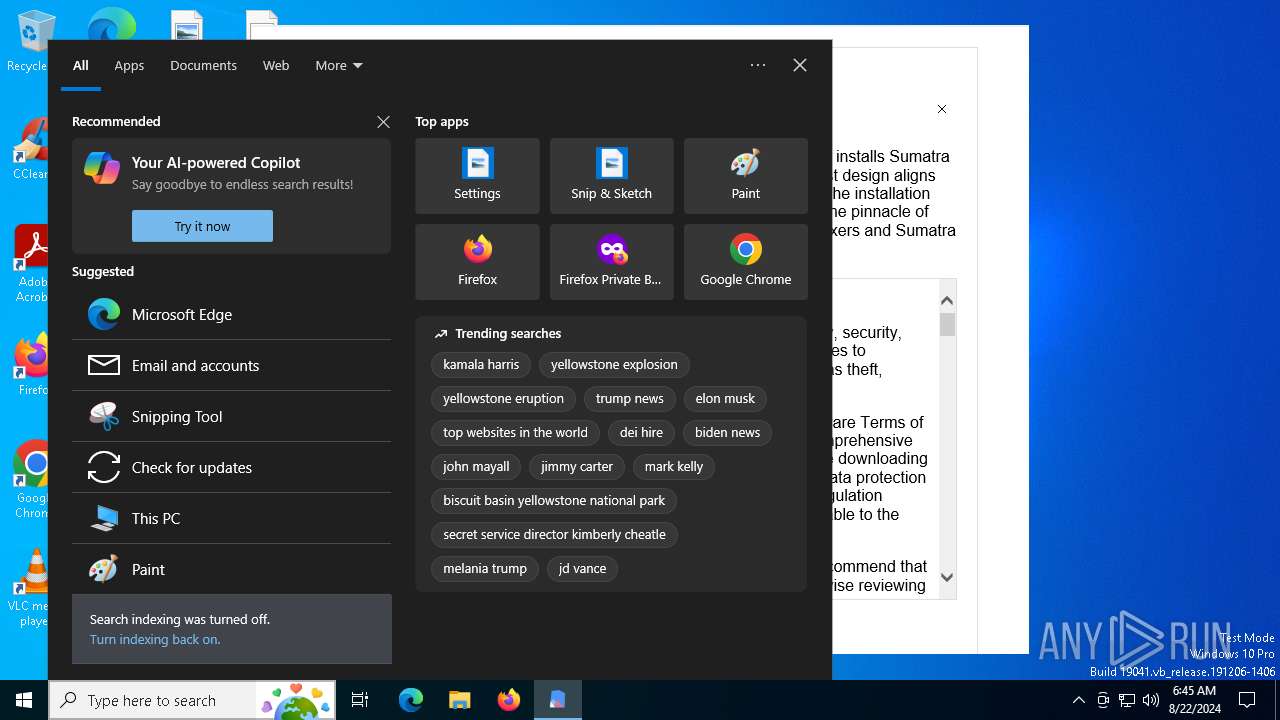Viewport: 1280px width, 720px height.
Task: Select the active installer taskbar icon
Action: (558, 700)
